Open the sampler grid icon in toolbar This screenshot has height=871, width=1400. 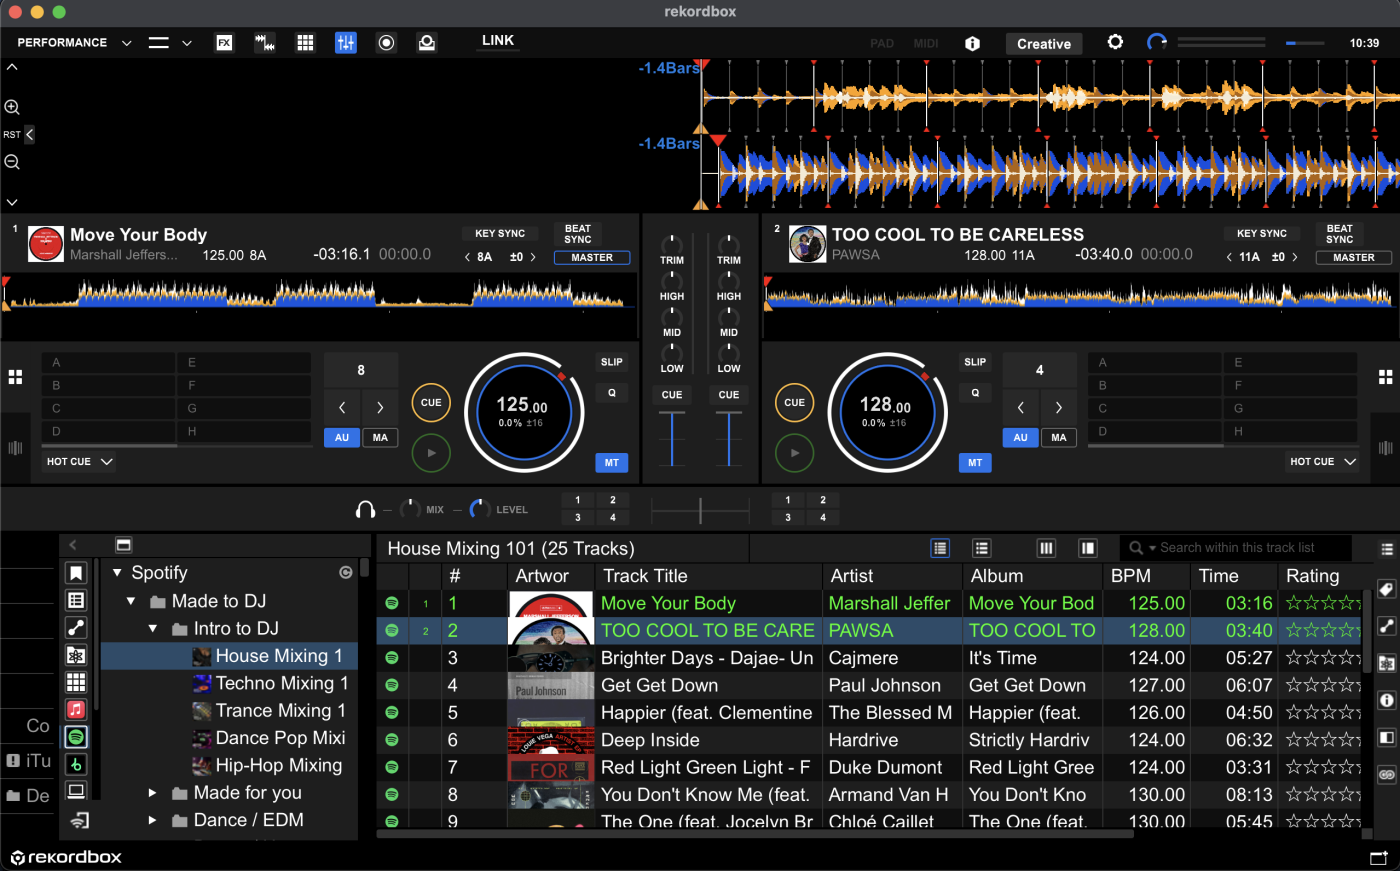coord(305,43)
